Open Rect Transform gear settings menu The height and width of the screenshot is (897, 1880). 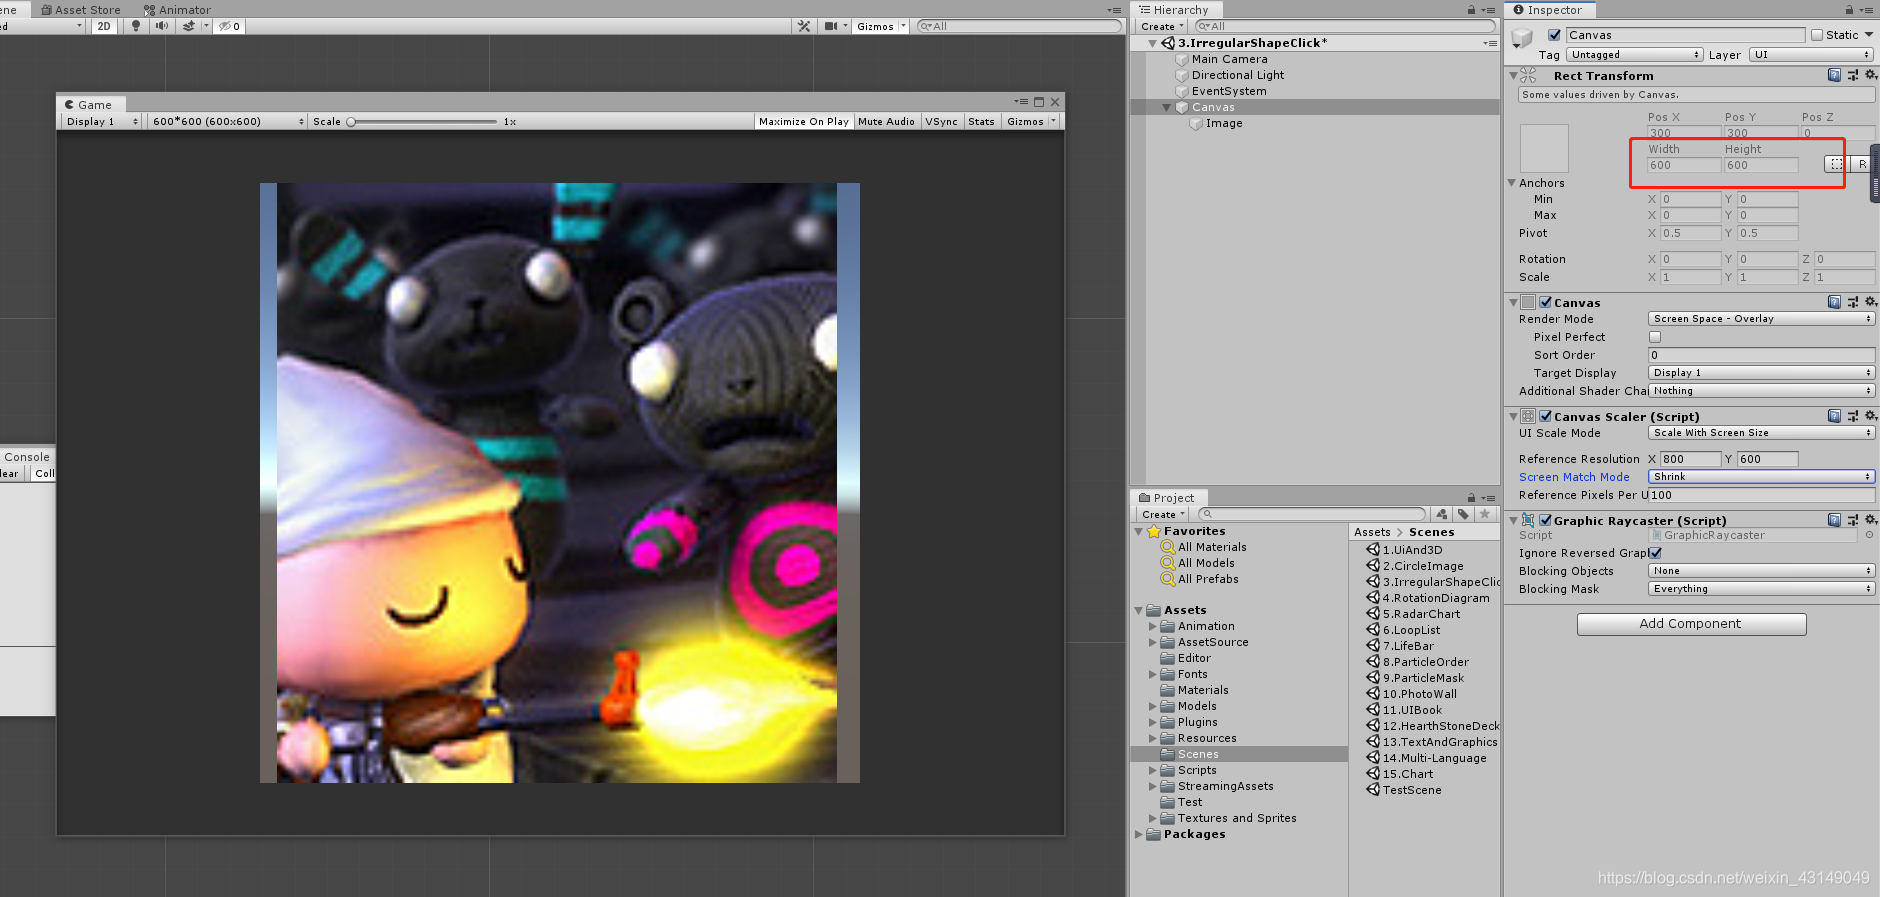click(1870, 75)
